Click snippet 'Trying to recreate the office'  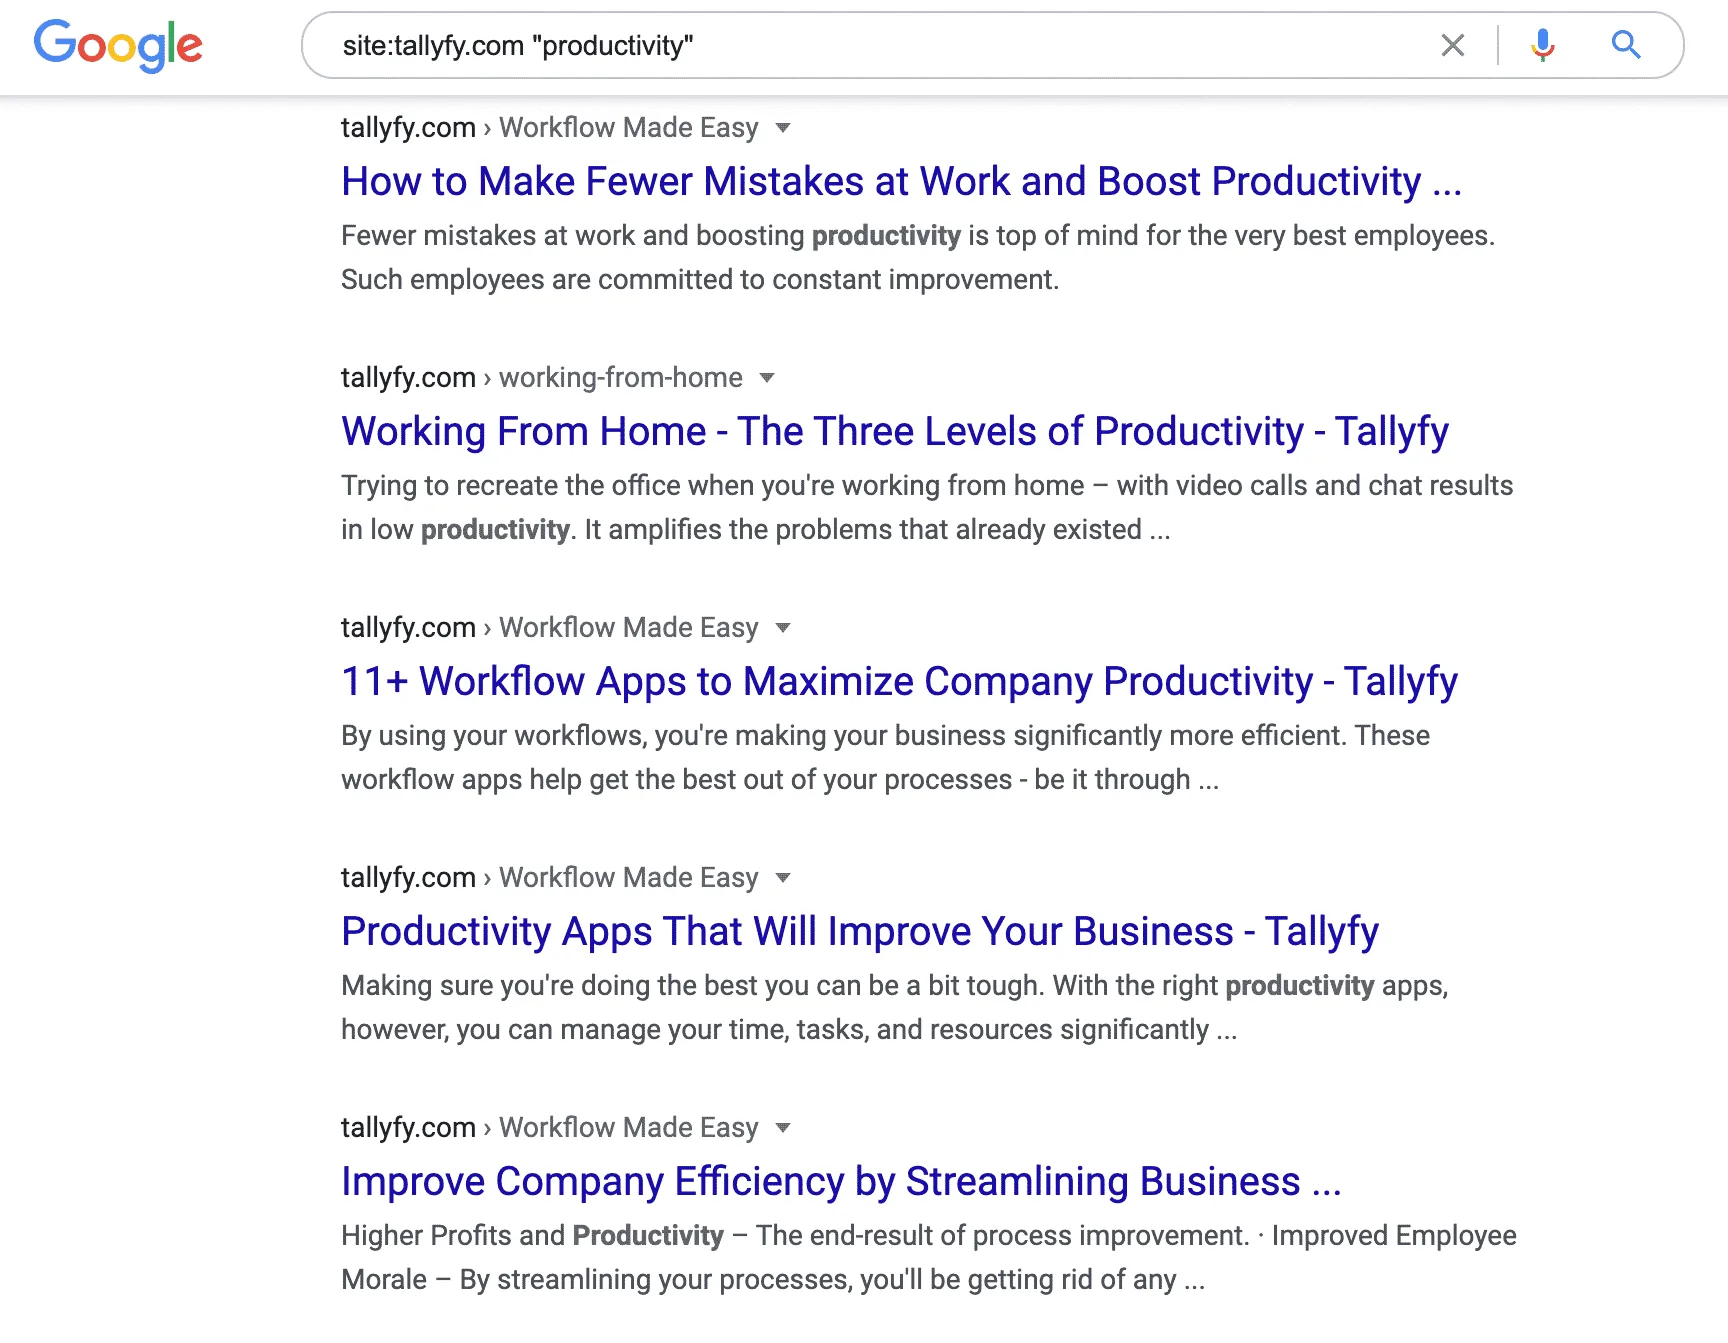click(x=927, y=508)
